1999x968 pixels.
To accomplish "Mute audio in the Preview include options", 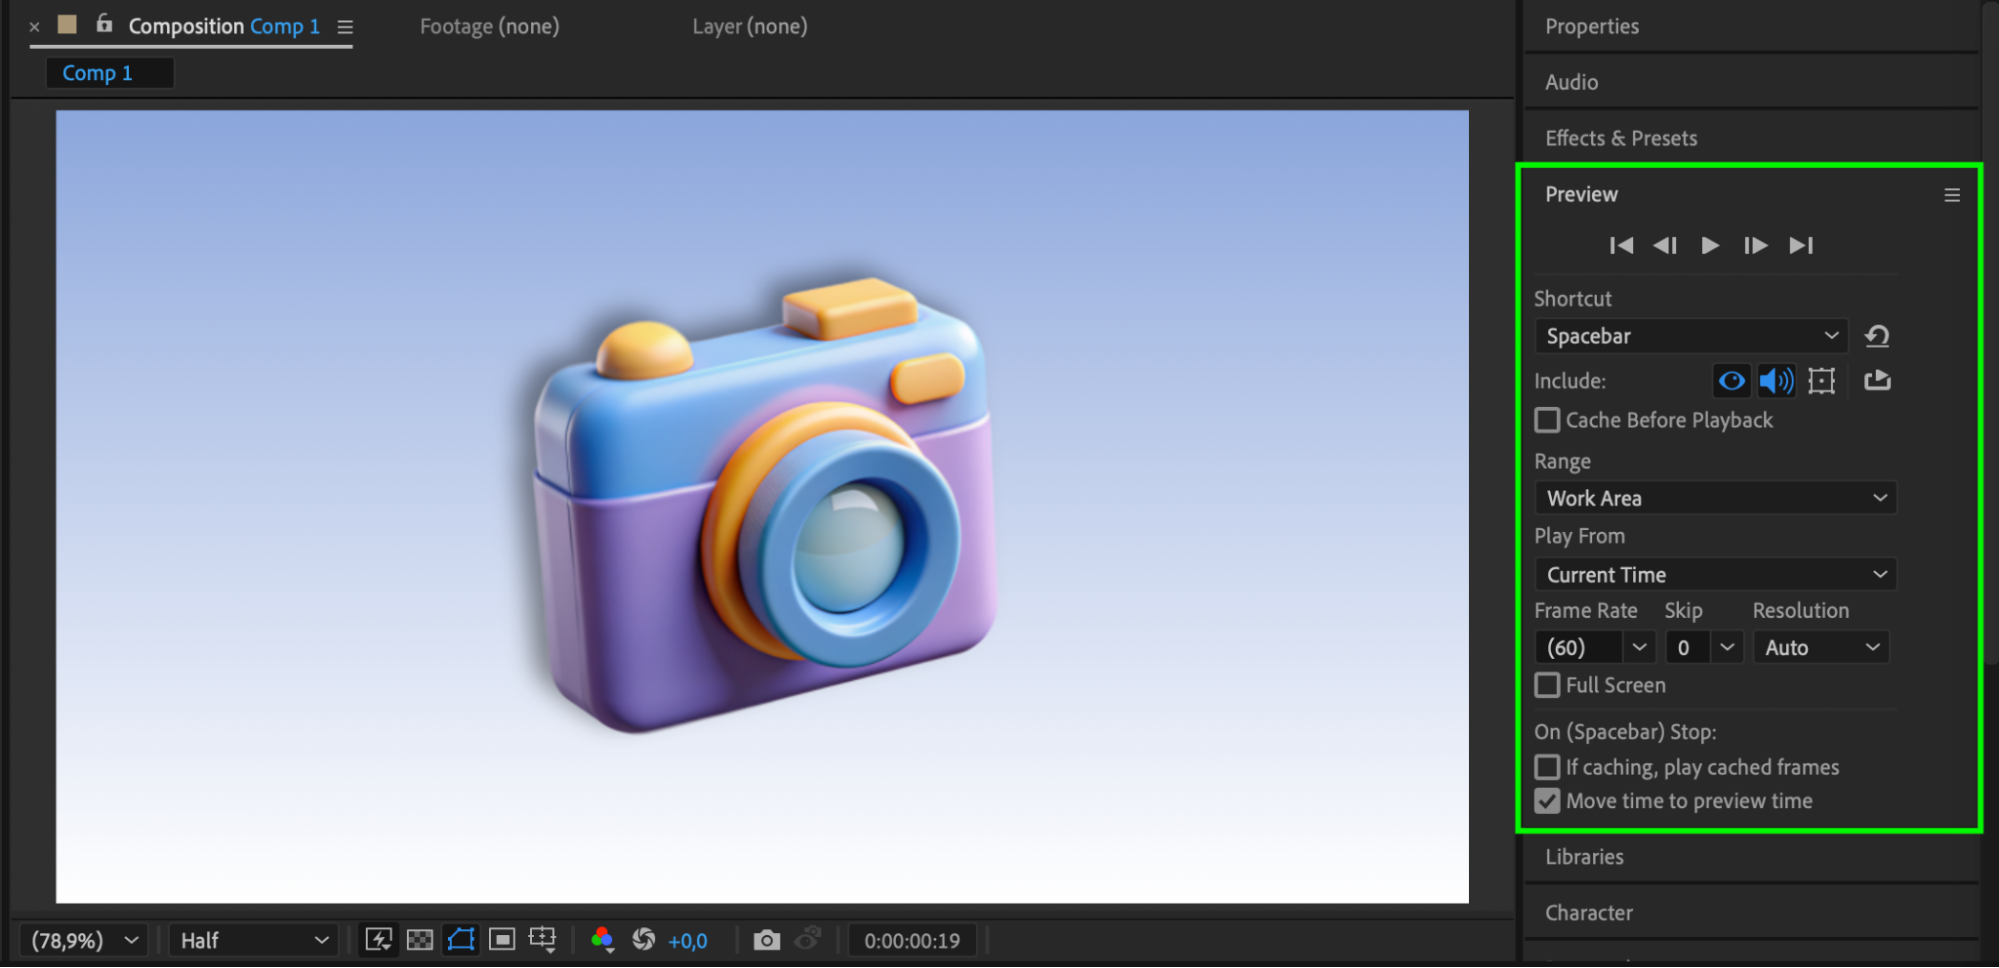I will [1776, 381].
